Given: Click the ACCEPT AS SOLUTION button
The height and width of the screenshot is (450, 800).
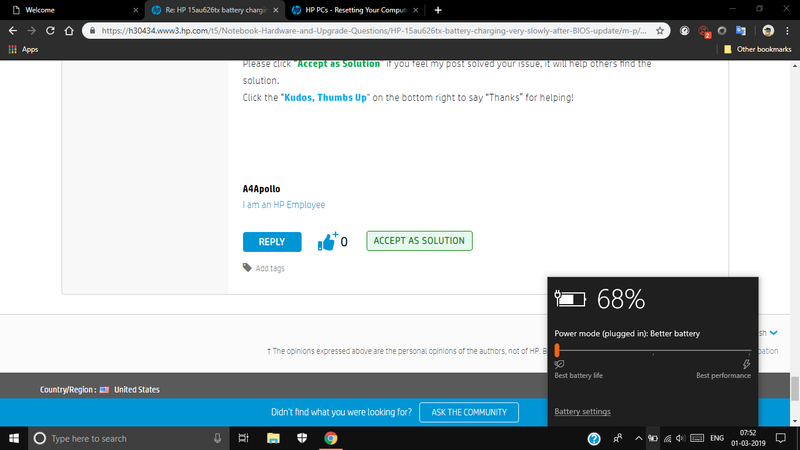Looking at the screenshot, I should pyautogui.click(x=419, y=241).
